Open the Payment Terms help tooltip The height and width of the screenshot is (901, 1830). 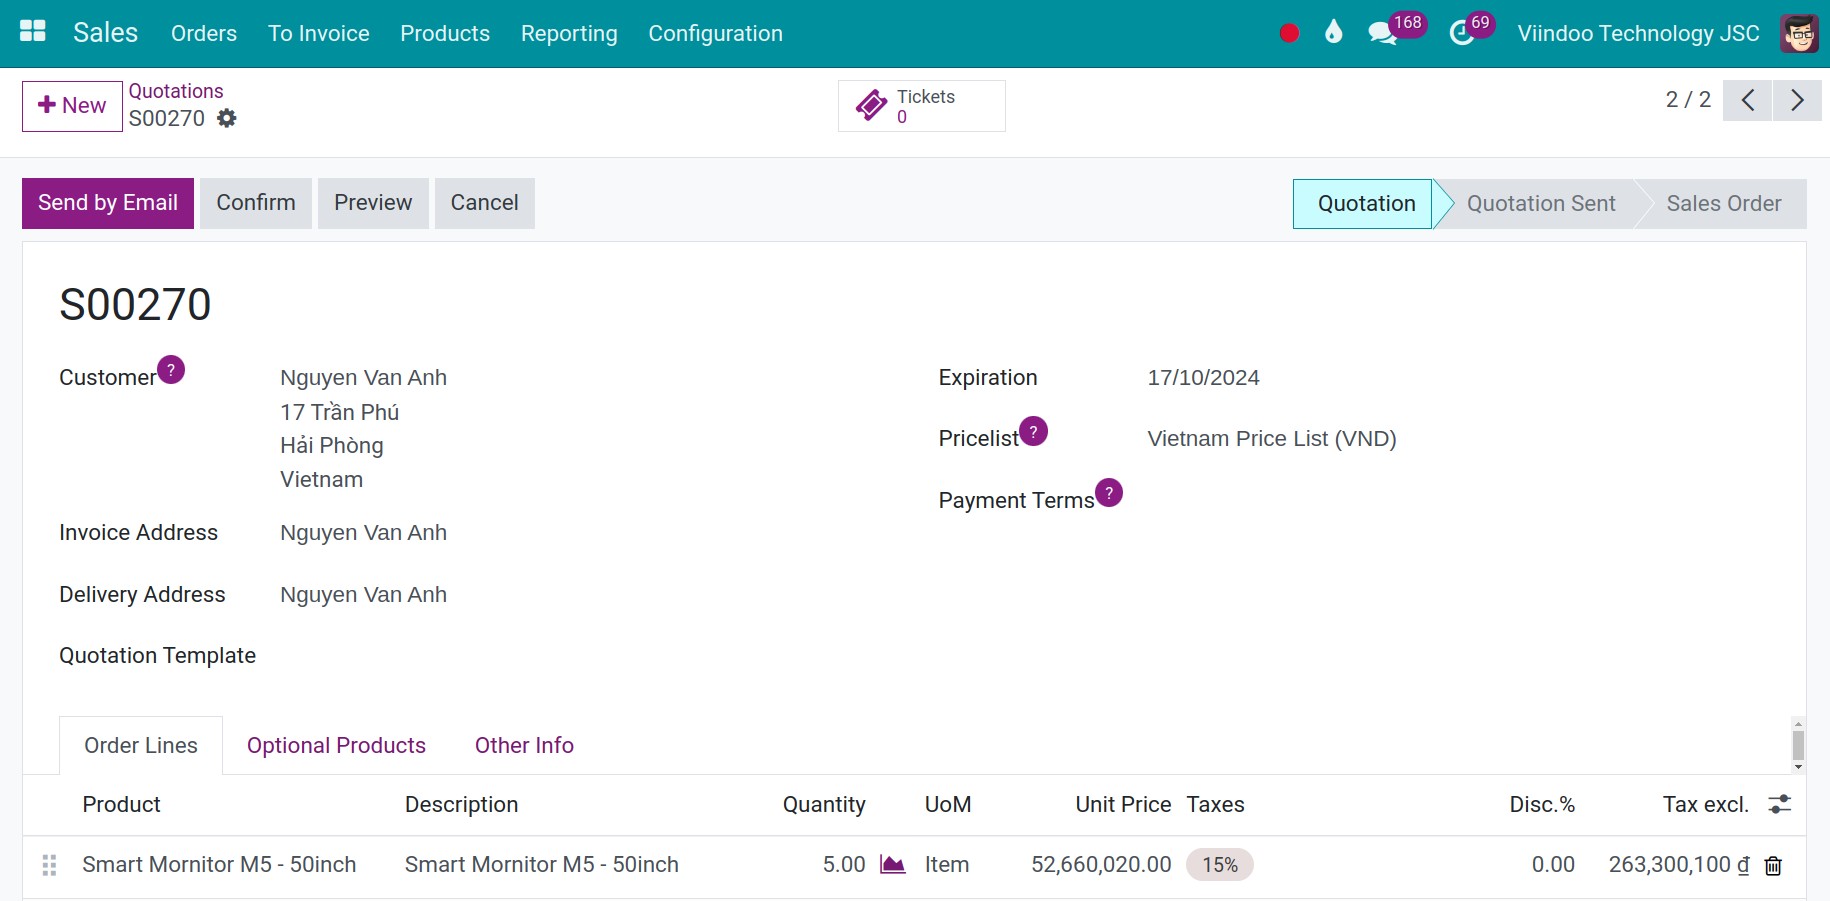pos(1107,492)
